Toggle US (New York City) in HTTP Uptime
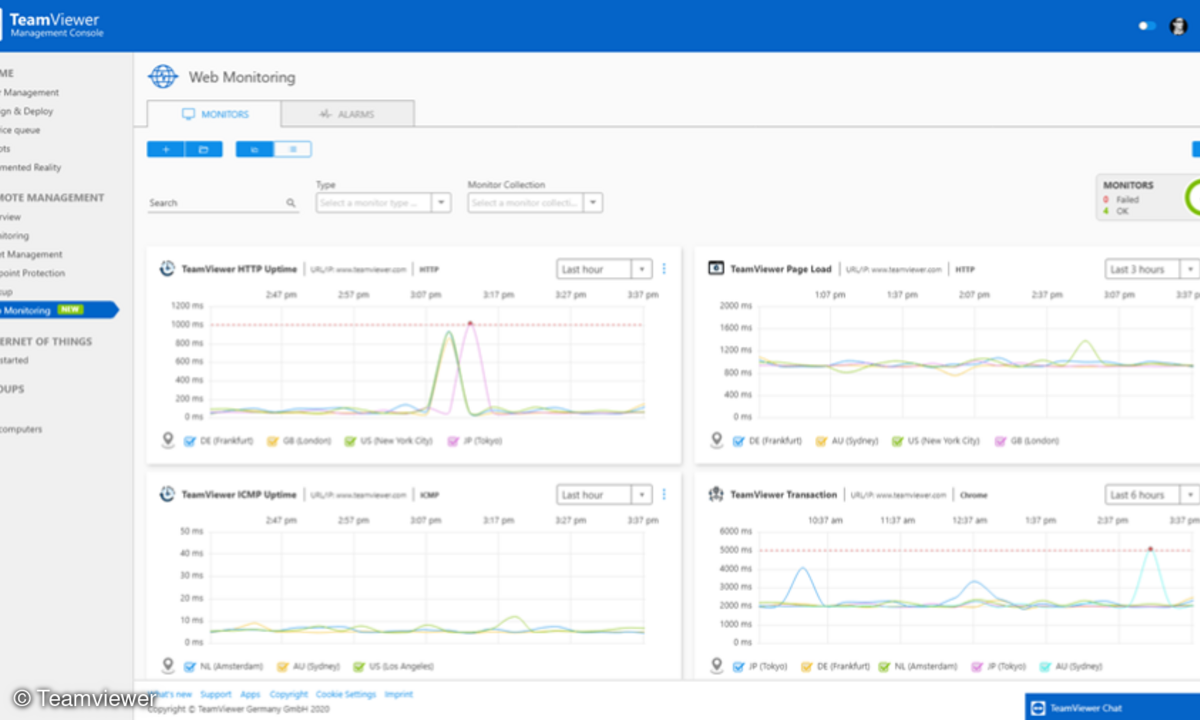This screenshot has height=720, width=1200. point(350,441)
